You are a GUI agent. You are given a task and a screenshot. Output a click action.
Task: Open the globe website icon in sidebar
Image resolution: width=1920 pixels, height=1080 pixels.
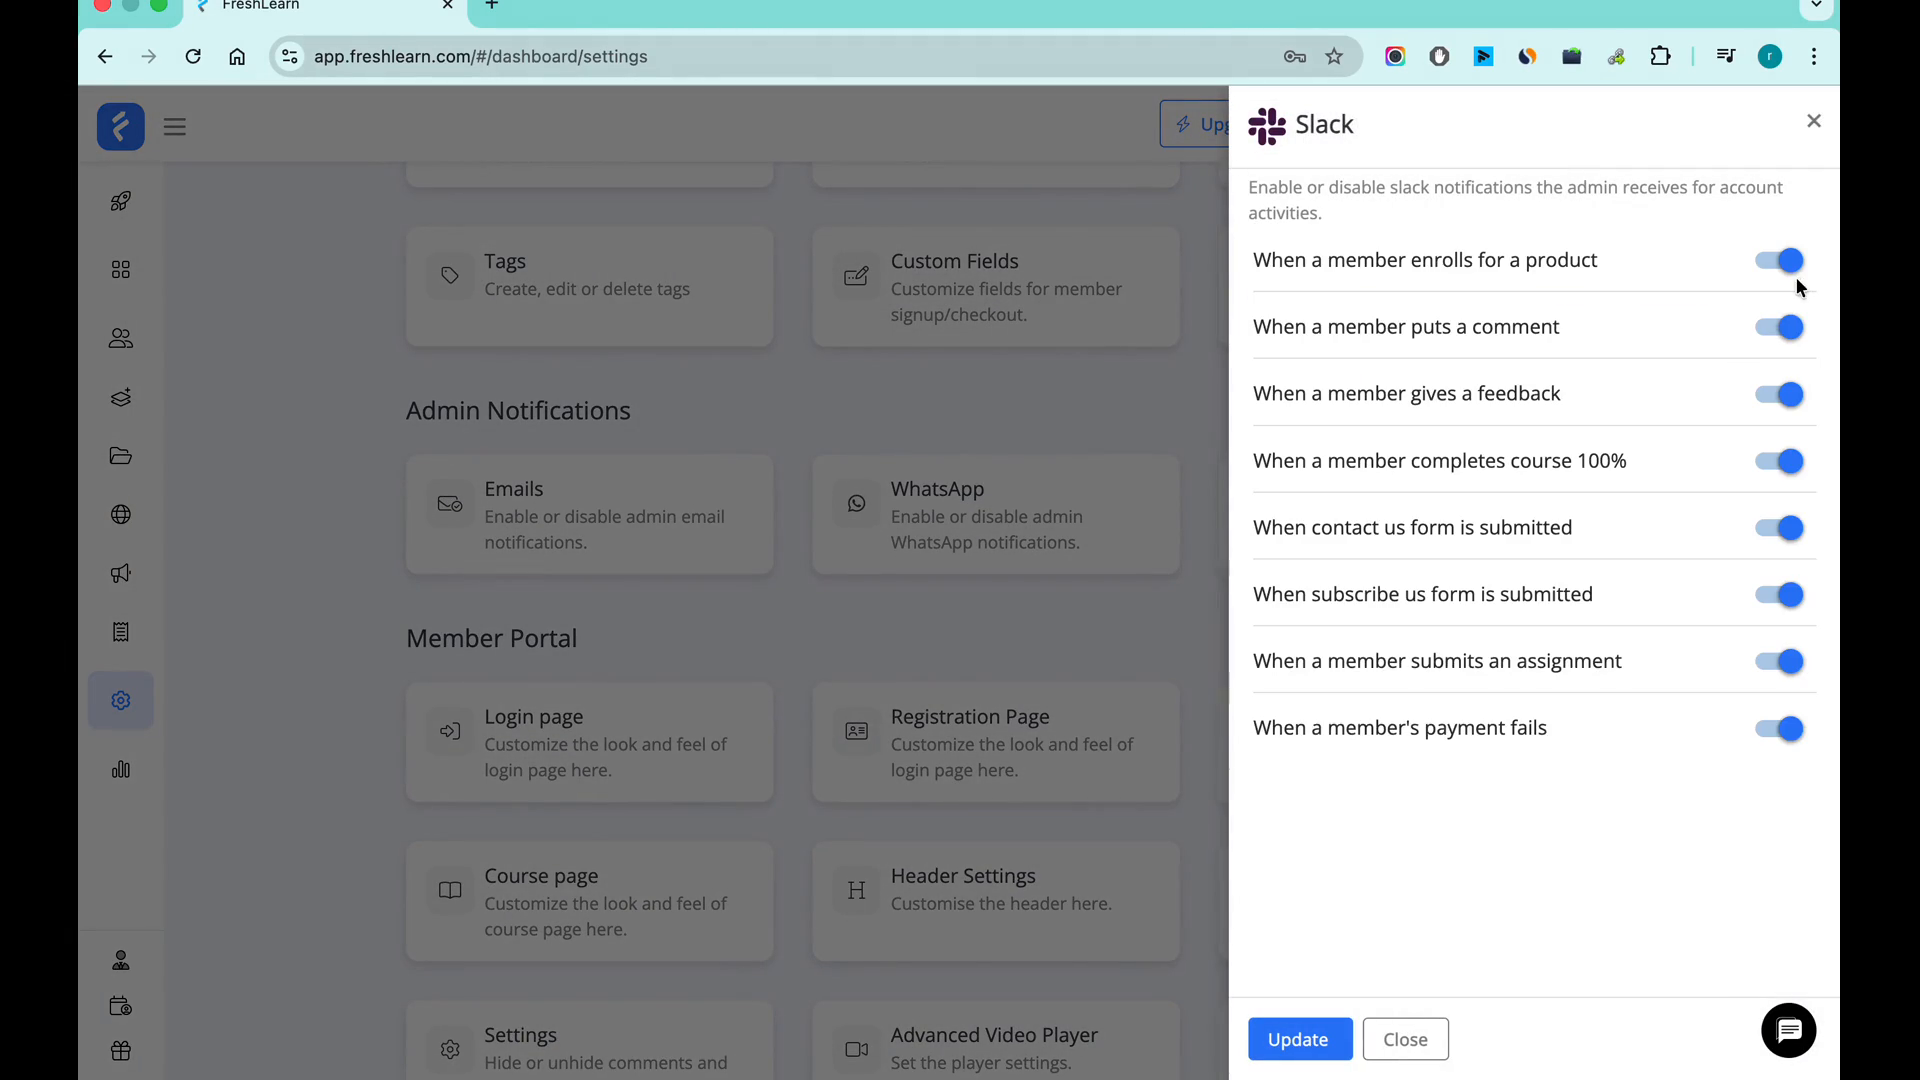click(120, 514)
